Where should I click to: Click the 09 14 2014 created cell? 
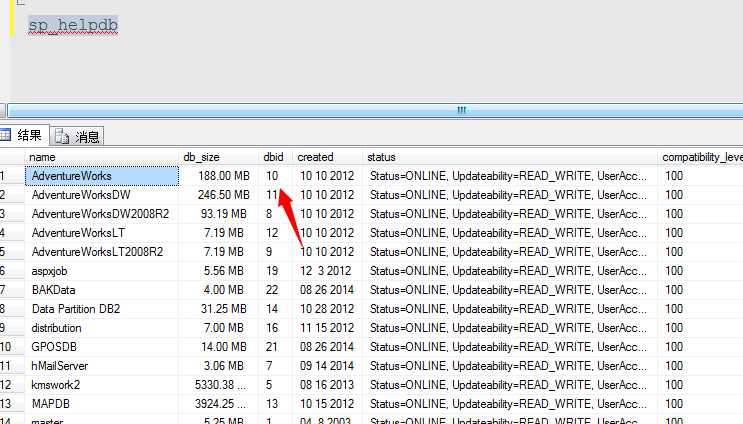click(327, 366)
